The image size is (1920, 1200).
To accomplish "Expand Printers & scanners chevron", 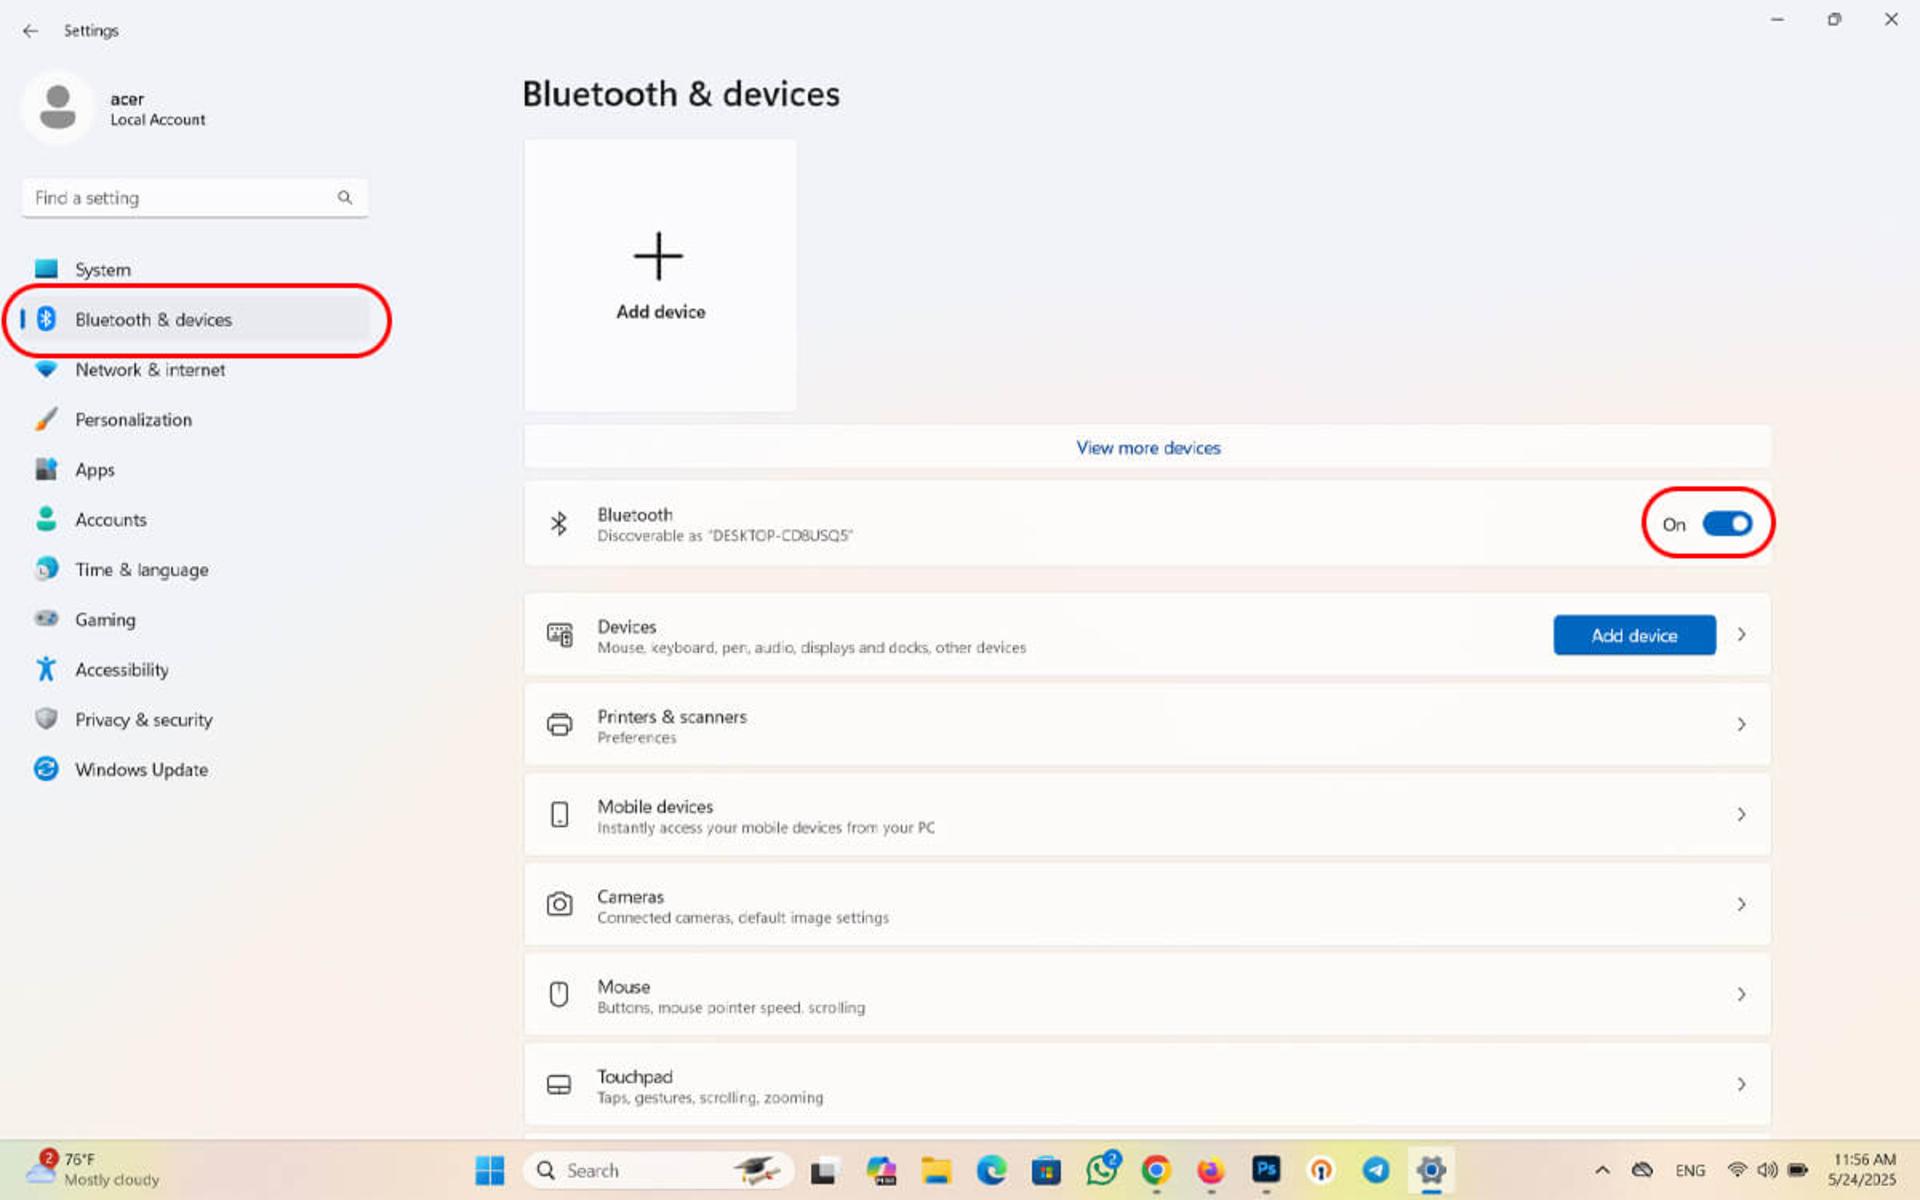I will click(1741, 724).
